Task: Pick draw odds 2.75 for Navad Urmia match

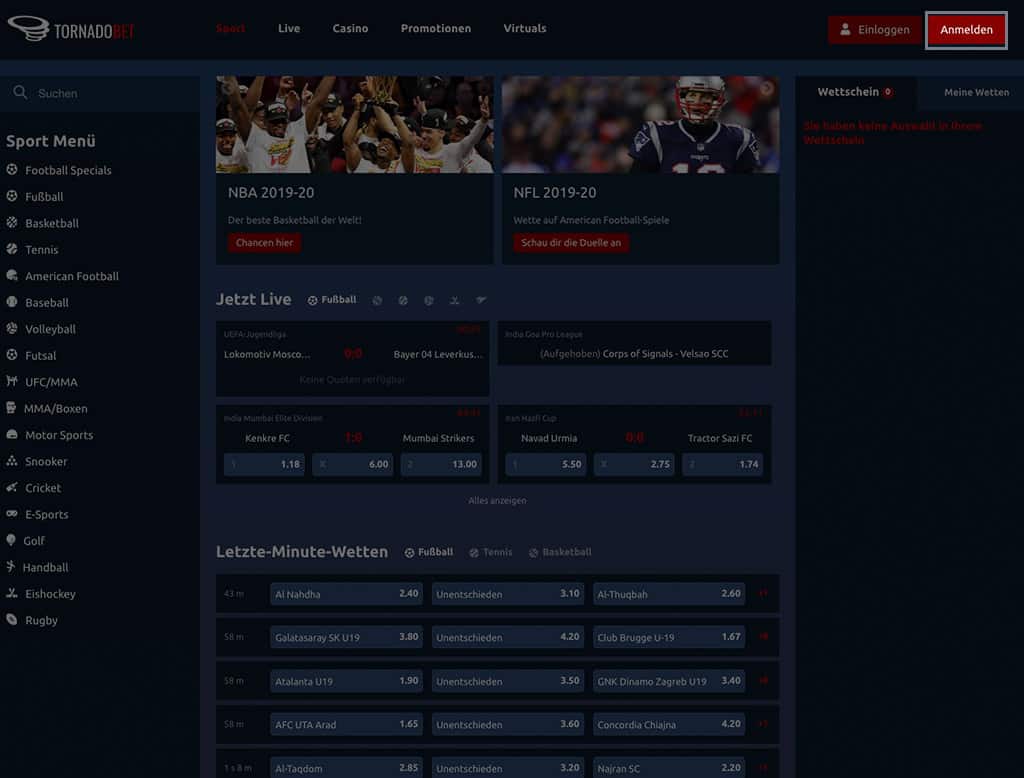Action: [634, 464]
